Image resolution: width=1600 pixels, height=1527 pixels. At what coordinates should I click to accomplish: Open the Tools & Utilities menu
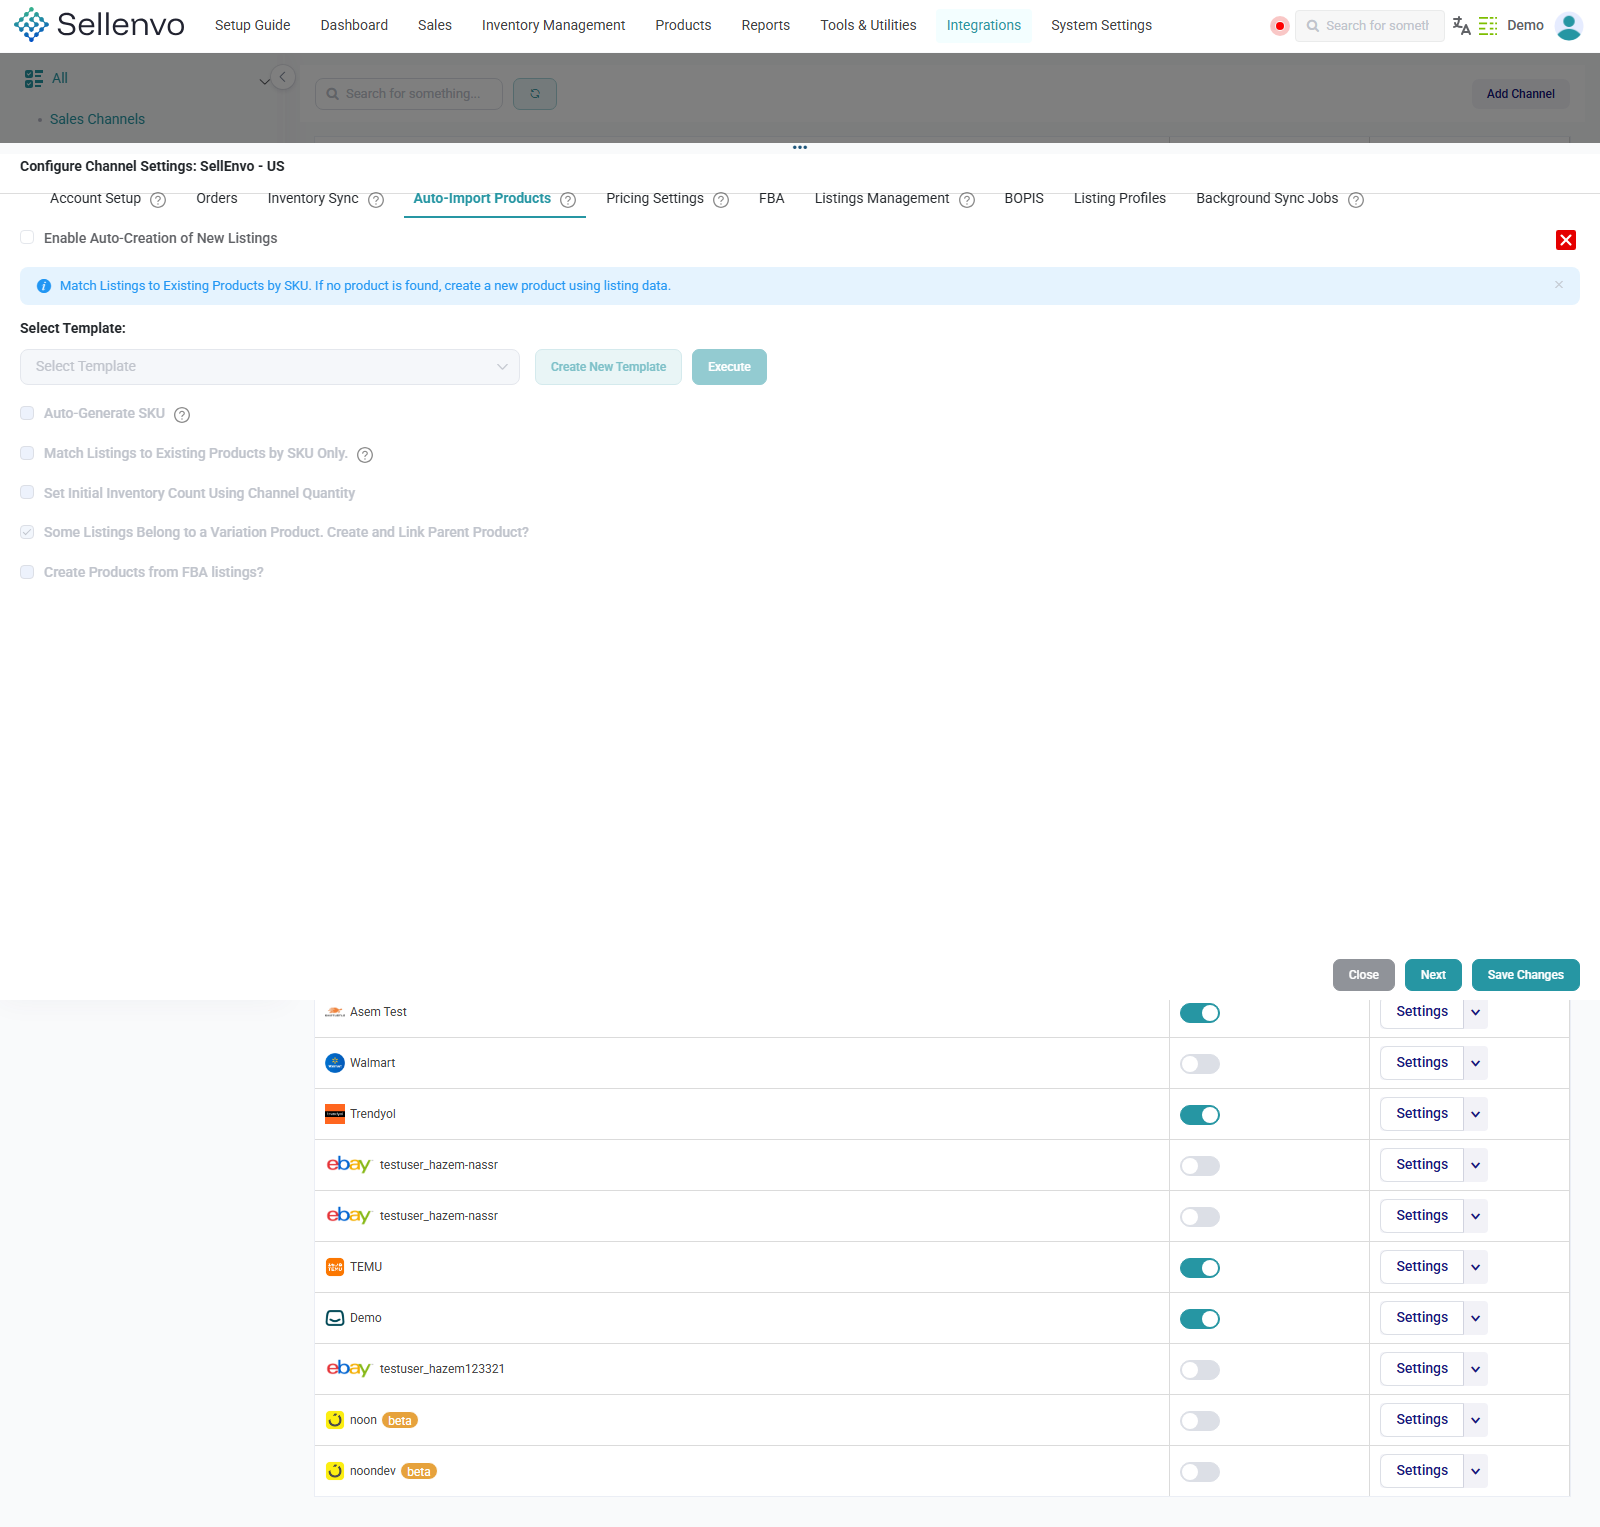[x=868, y=25]
